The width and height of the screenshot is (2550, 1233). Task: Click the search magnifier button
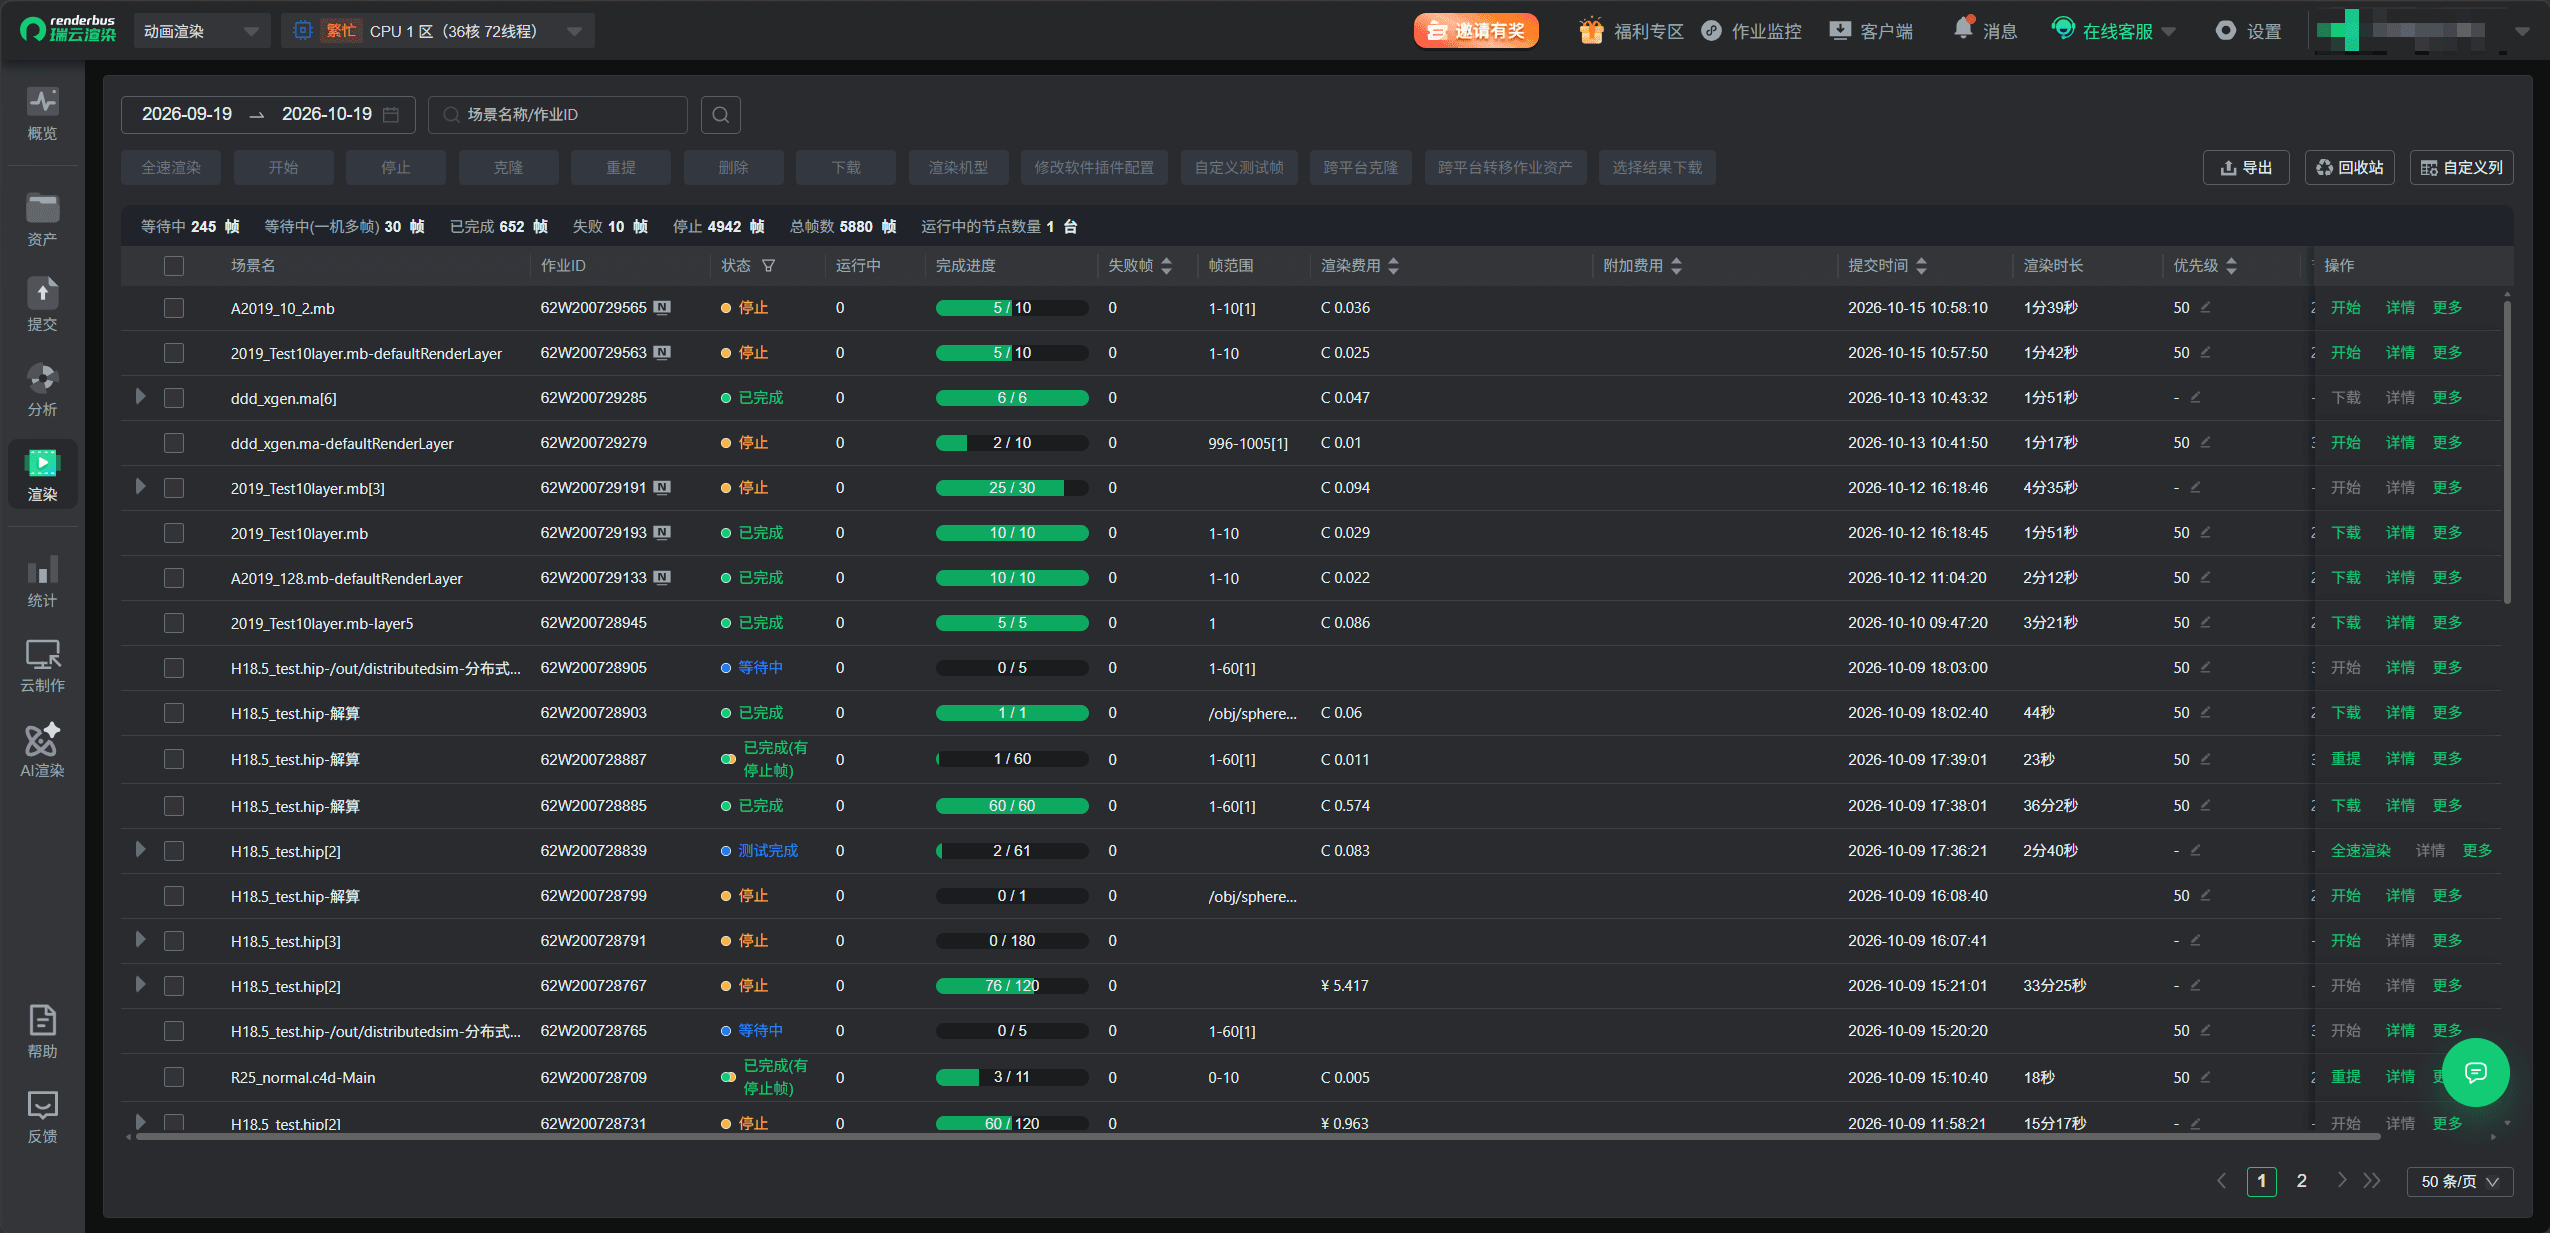(720, 115)
